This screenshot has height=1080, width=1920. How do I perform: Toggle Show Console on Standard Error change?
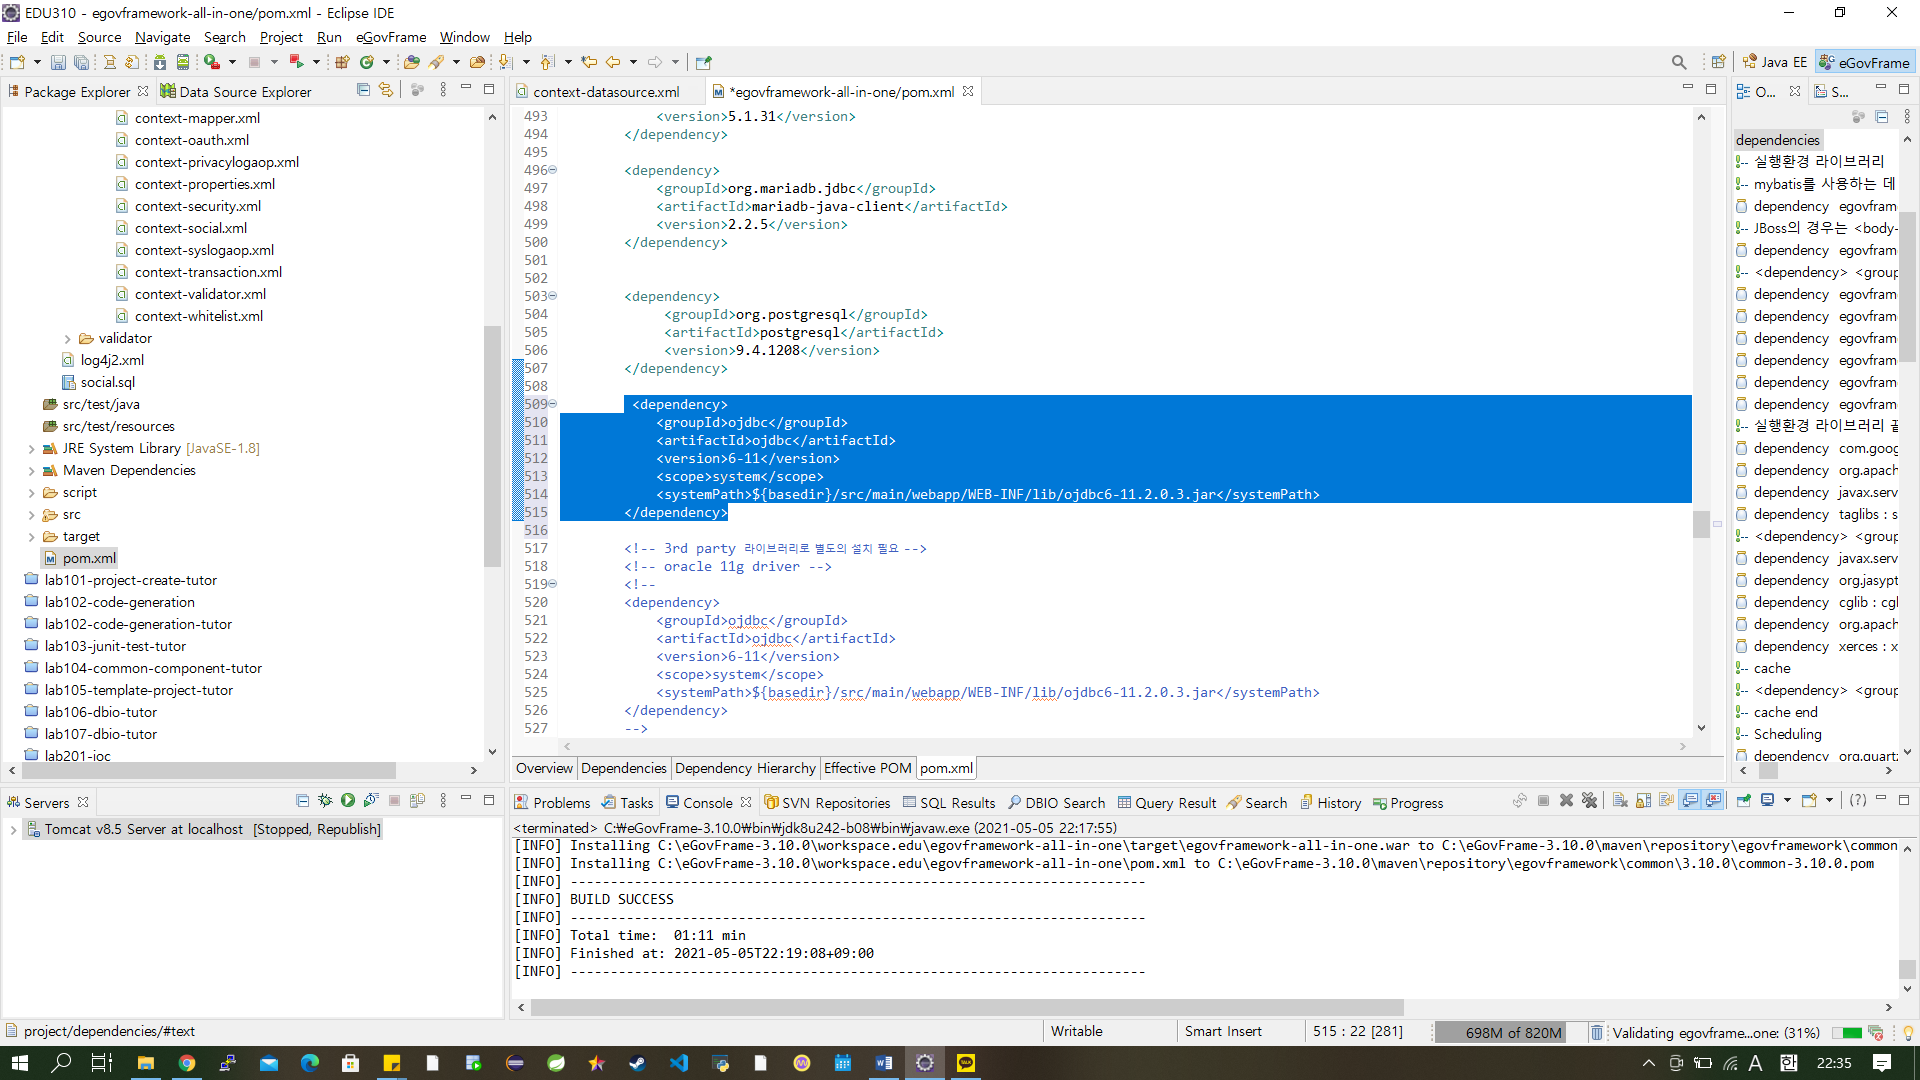[1713, 800]
